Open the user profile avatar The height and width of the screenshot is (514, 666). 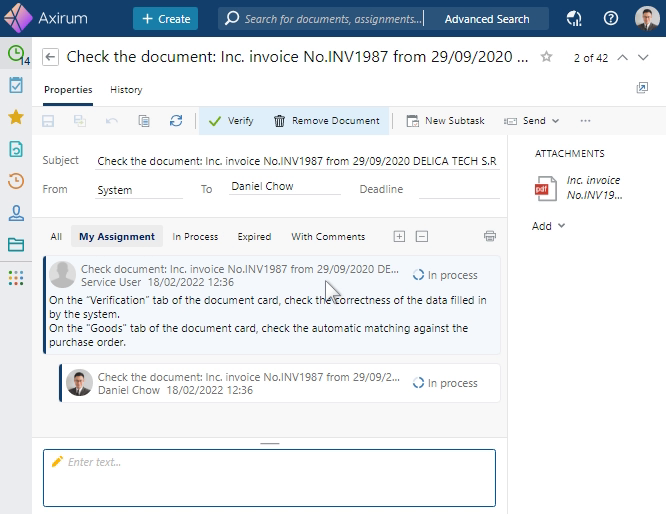(x=647, y=18)
